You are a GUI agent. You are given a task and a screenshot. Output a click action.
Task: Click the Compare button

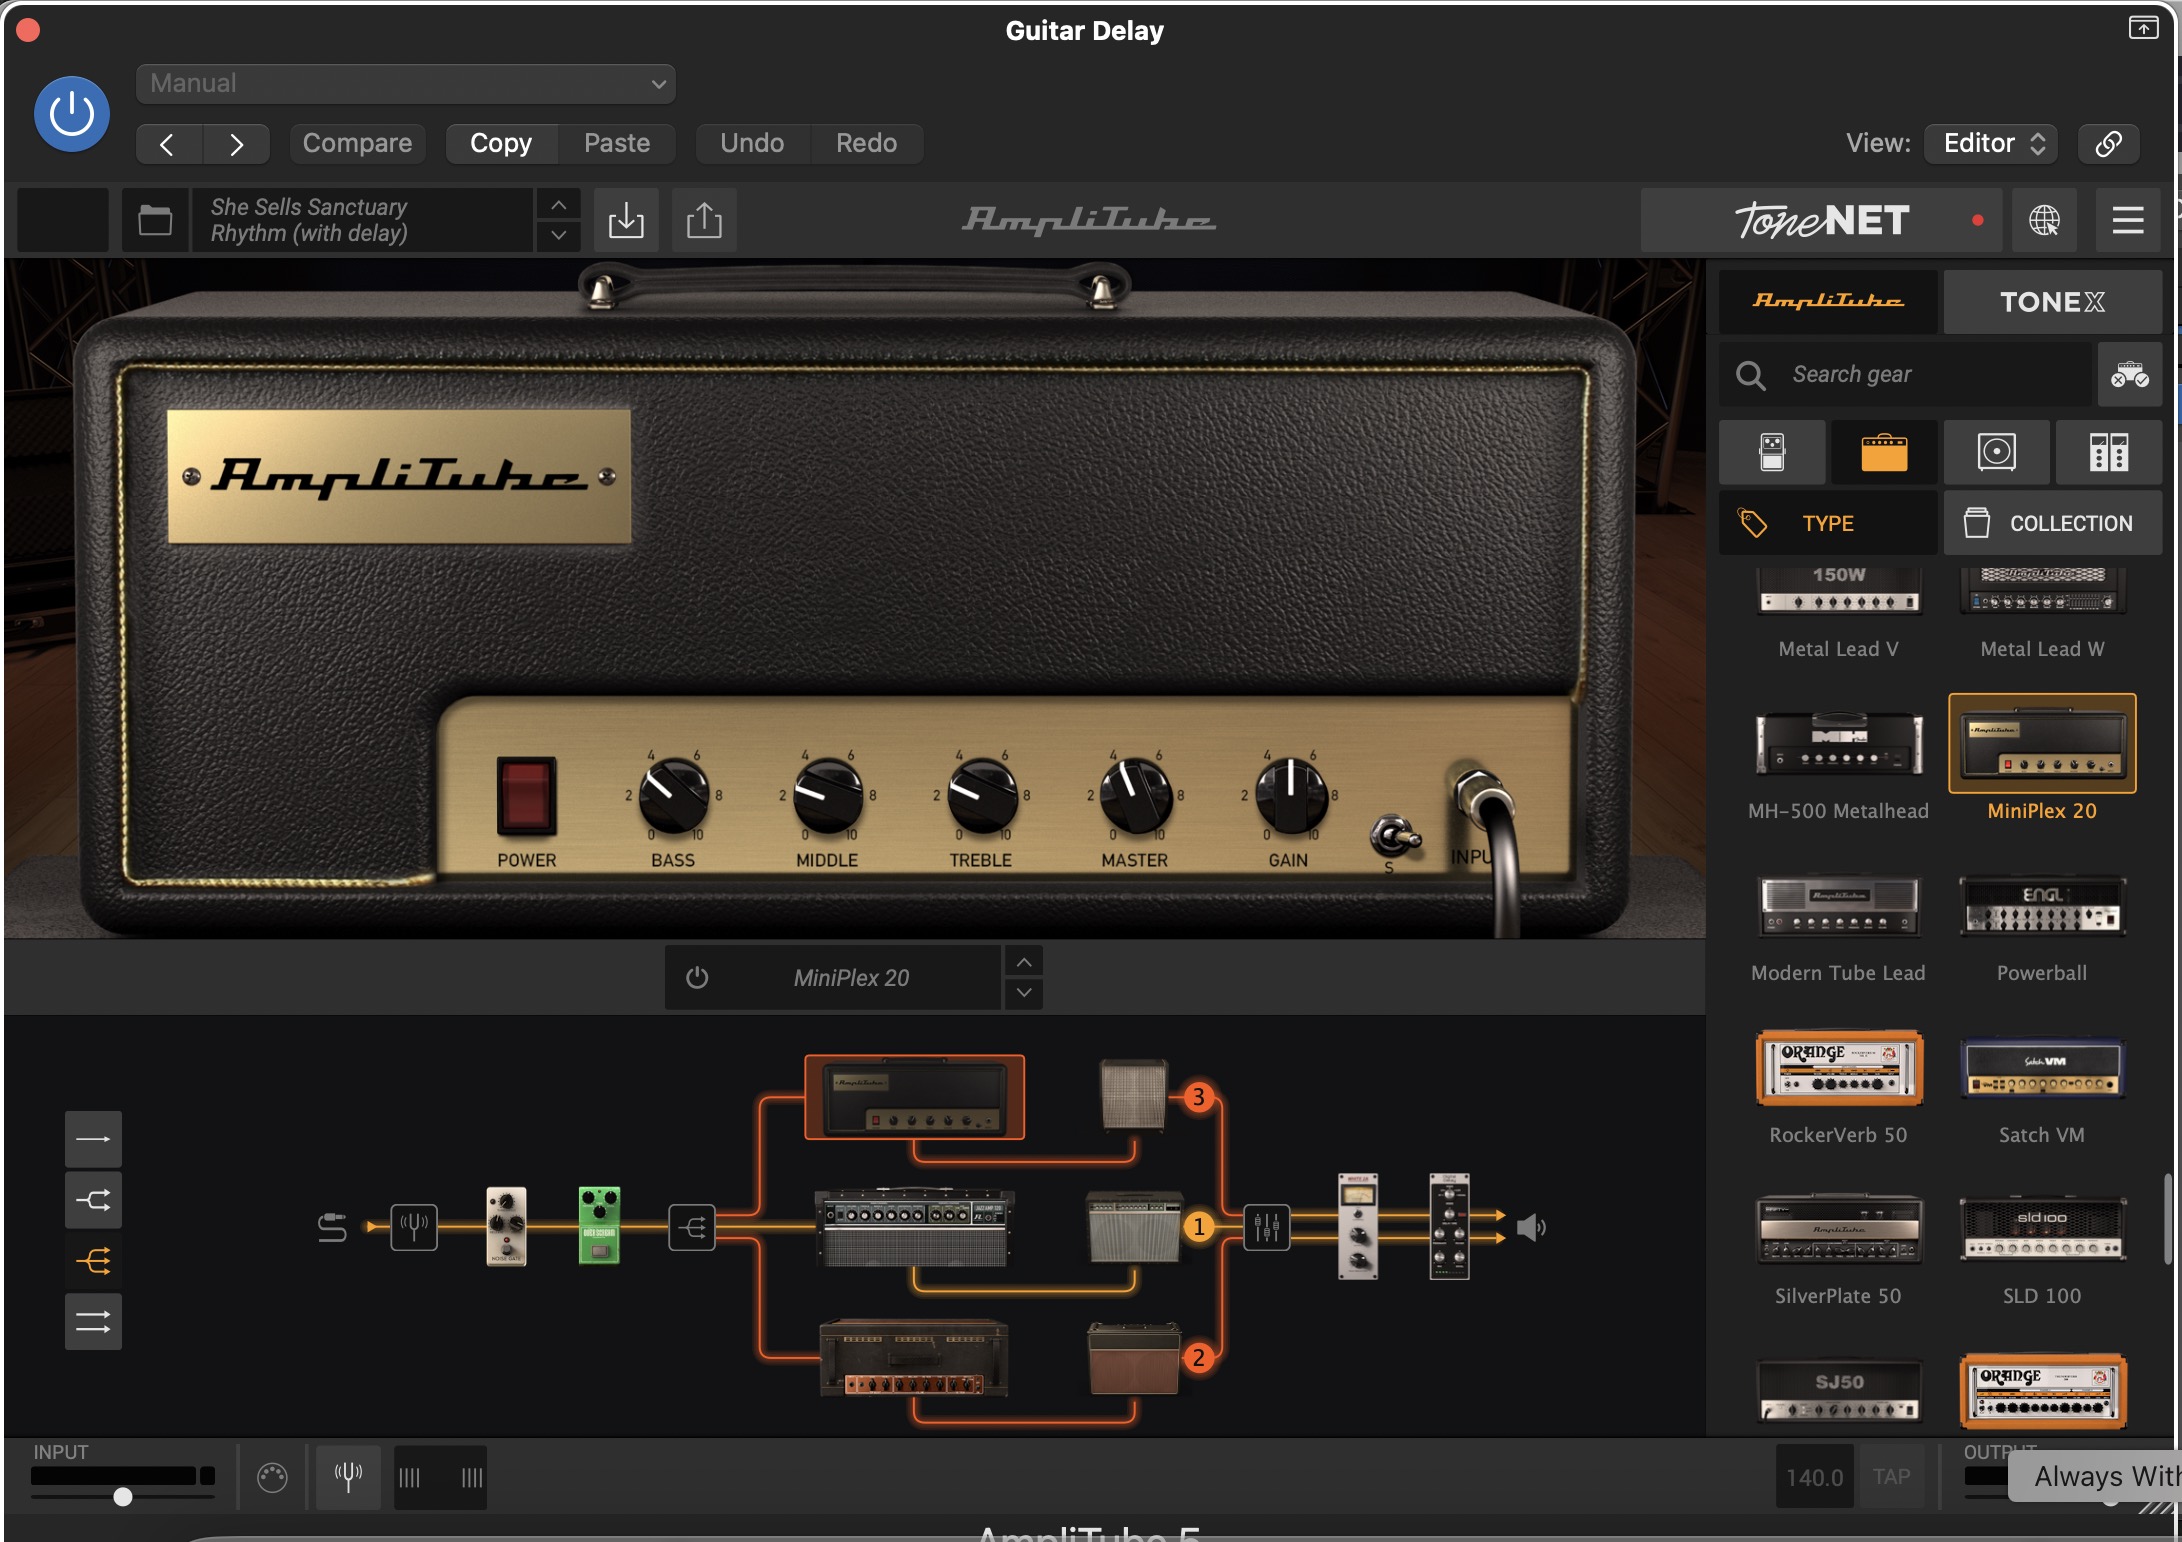click(x=357, y=144)
